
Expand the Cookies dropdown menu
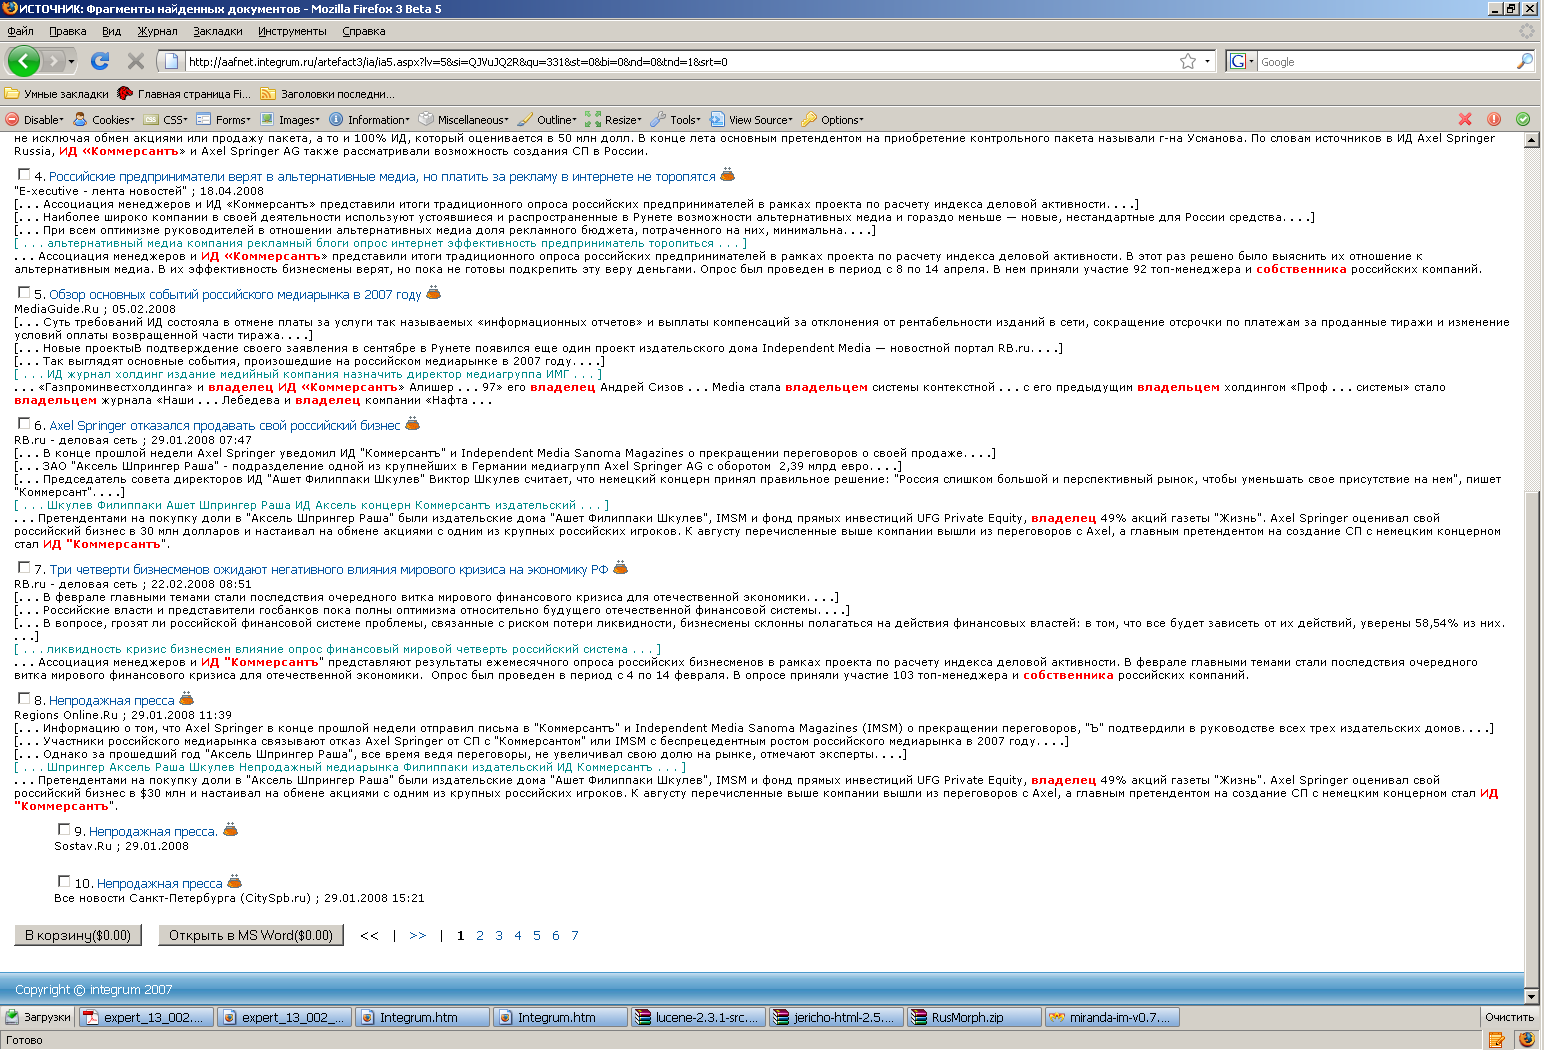click(104, 119)
